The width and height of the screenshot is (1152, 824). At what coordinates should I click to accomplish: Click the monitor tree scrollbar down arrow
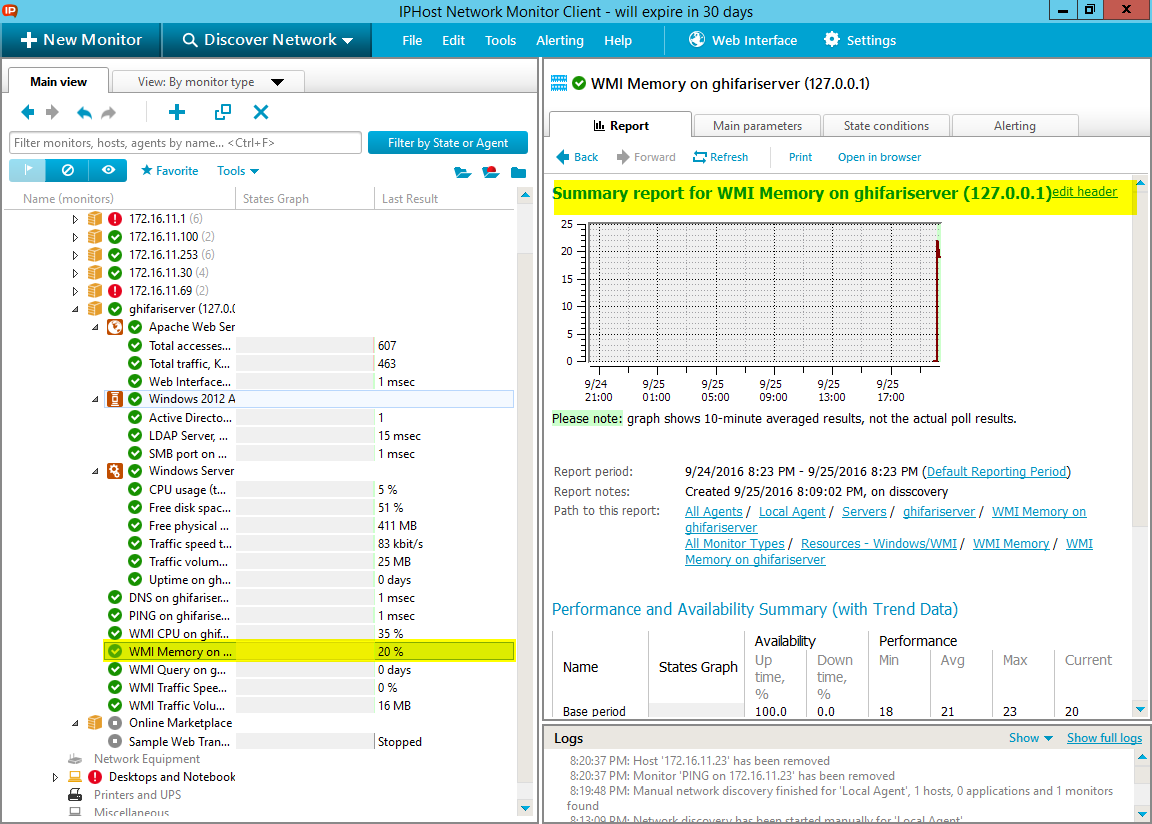click(x=525, y=808)
